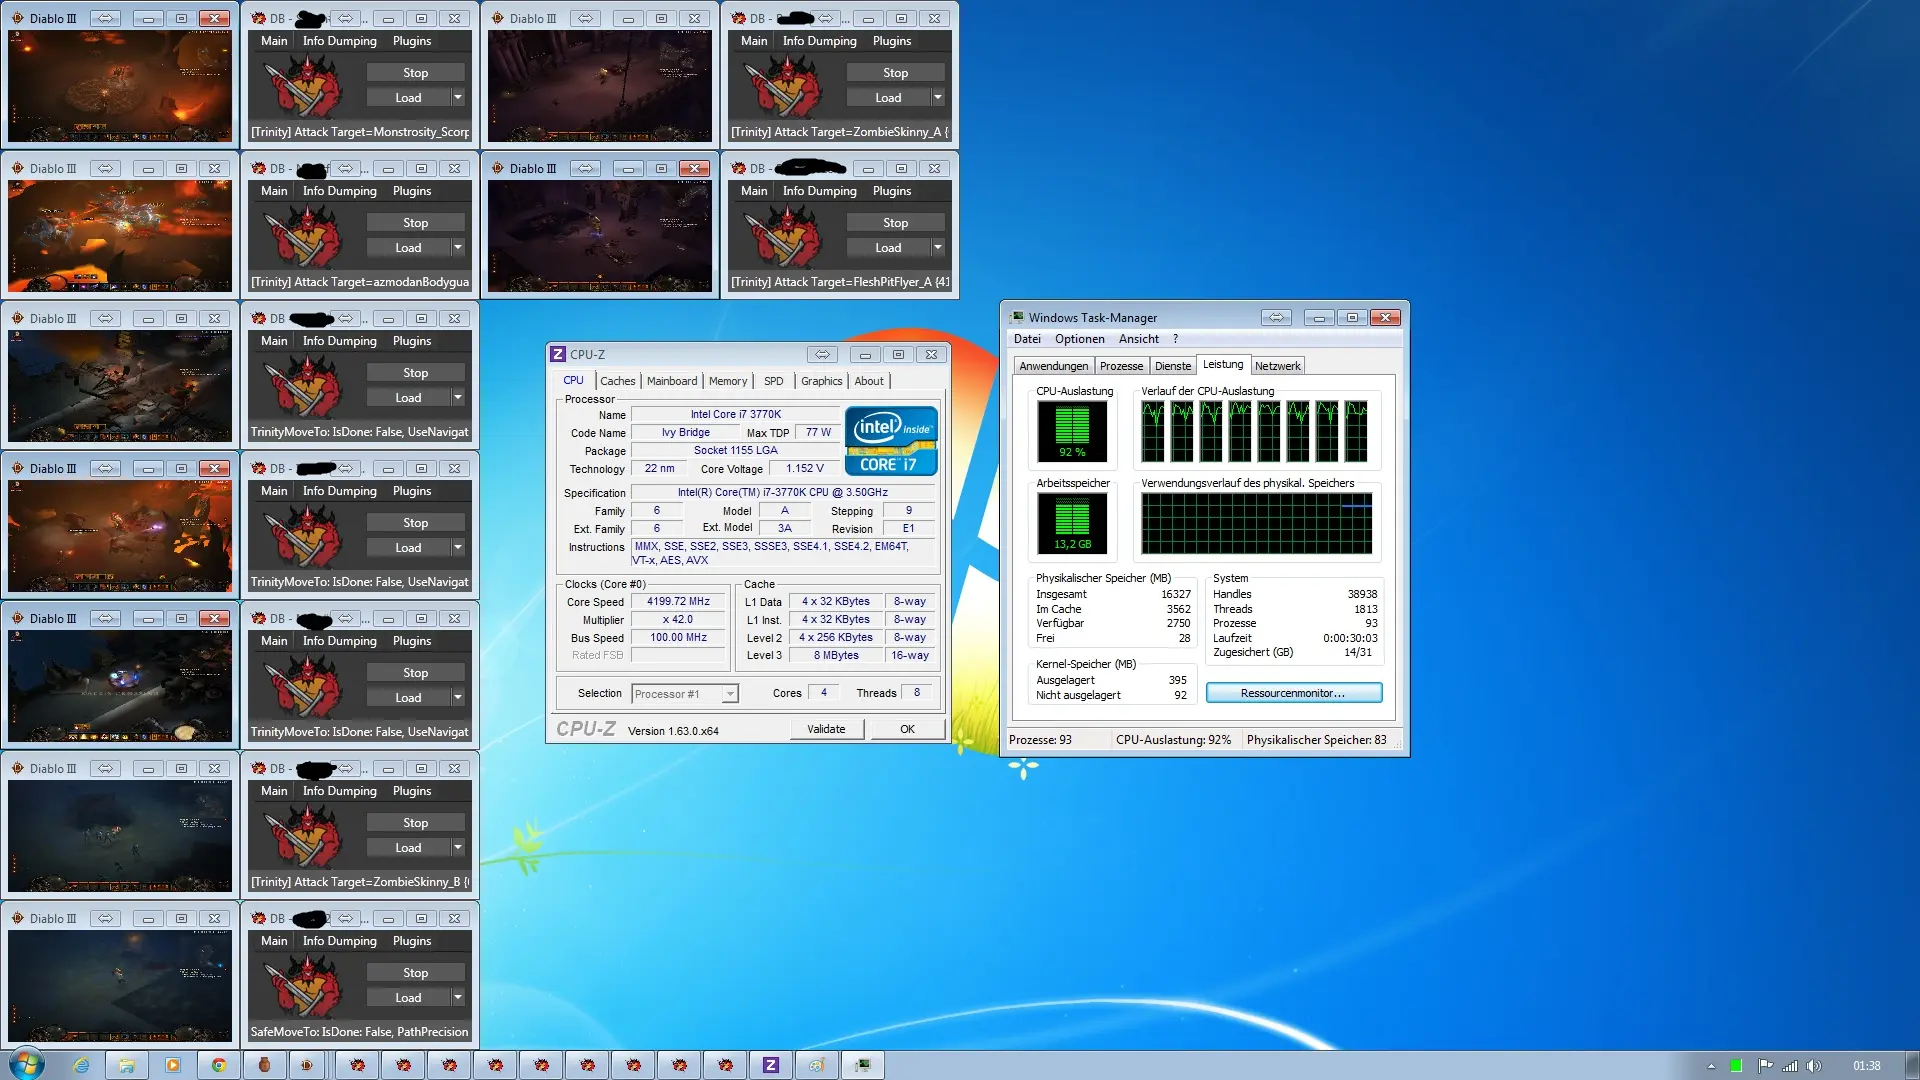Open the Ansicht menu in Task-Manager
This screenshot has width=1920, height=1080.
click(x=1139, y=339)
